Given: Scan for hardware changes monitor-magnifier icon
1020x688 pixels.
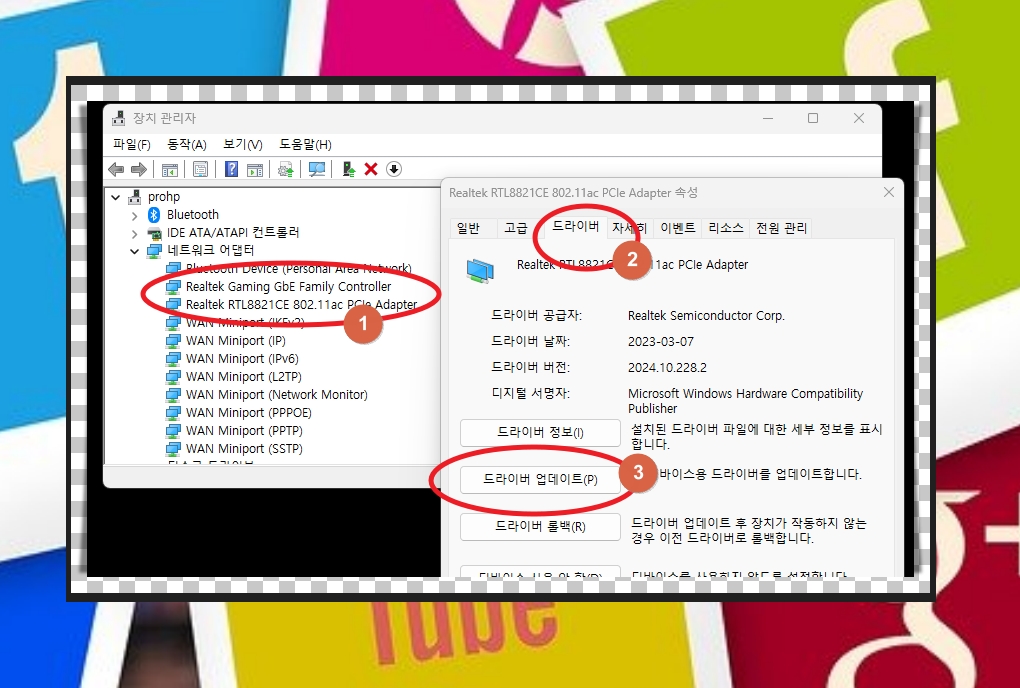Looking at the screenshot, I should tap(317, 170).
